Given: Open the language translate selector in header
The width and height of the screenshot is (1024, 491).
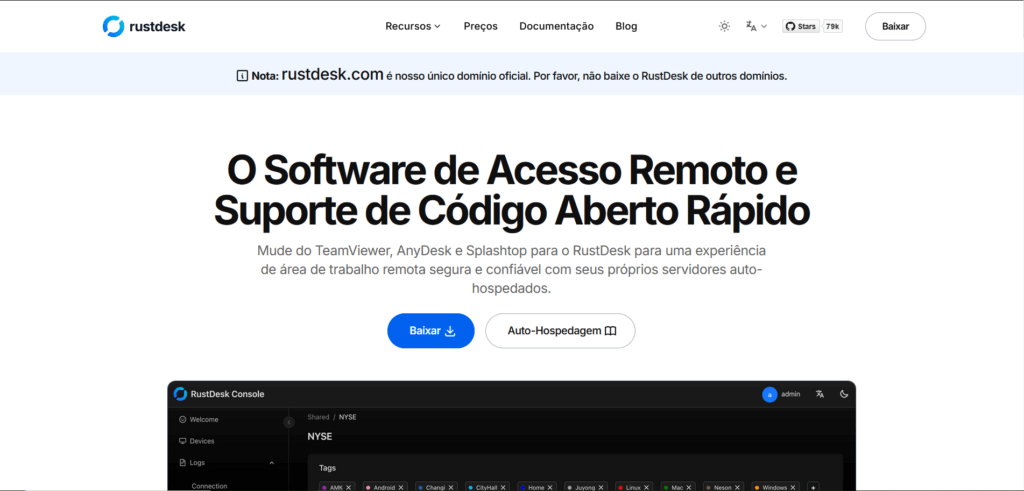Looking at the screenshot, I should coord(756,26).
